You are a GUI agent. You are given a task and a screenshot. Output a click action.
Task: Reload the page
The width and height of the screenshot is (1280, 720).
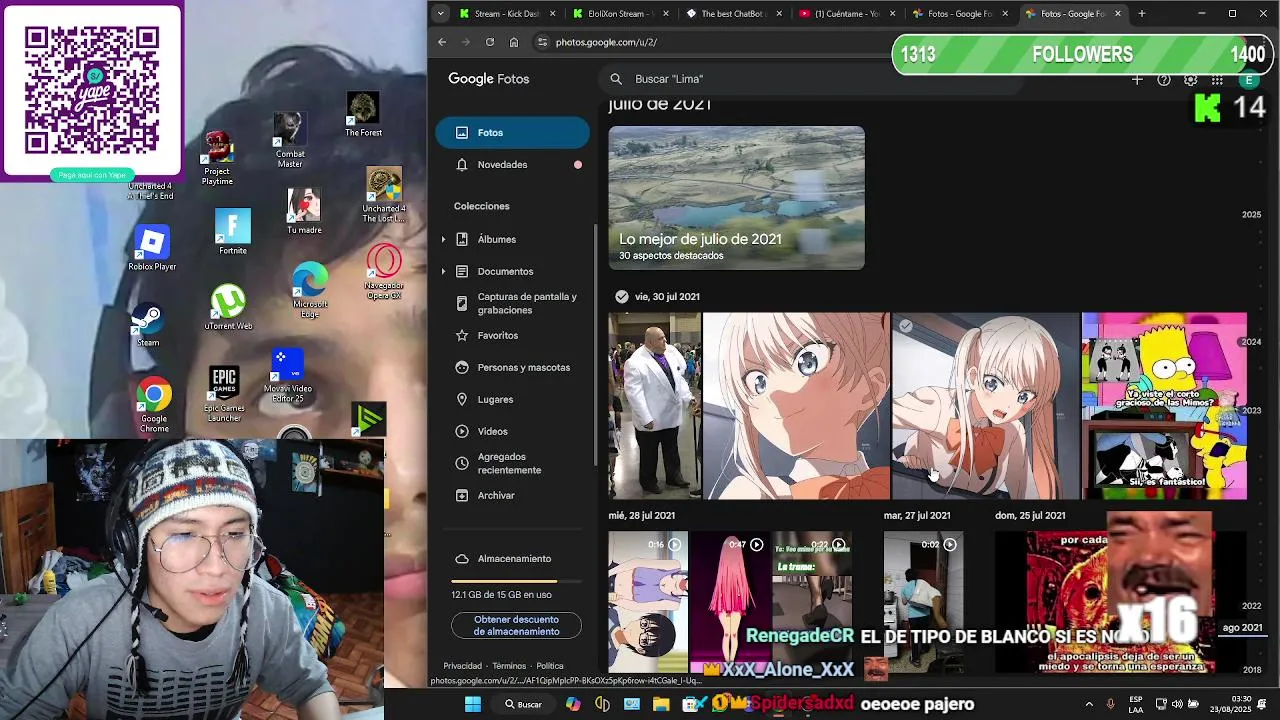[490, 42]
